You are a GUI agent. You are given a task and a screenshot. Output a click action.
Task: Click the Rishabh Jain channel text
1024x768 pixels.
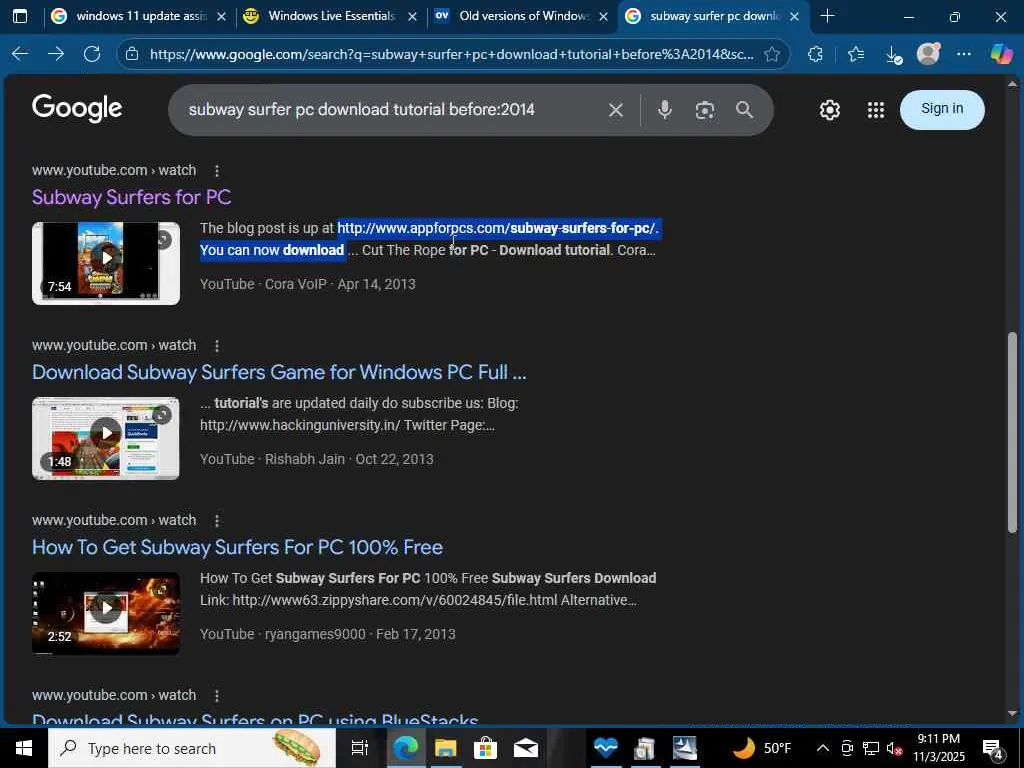point(304,459)
